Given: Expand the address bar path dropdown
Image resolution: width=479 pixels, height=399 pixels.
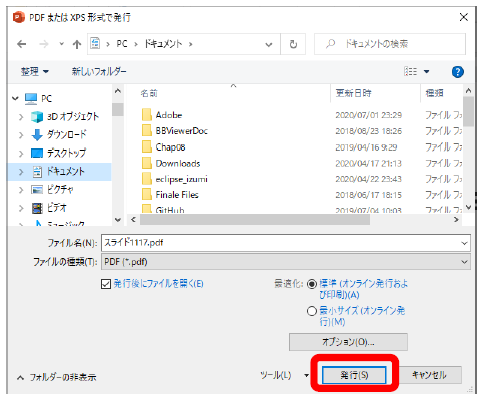Looking at the screenshot, I should pos(269,44).
